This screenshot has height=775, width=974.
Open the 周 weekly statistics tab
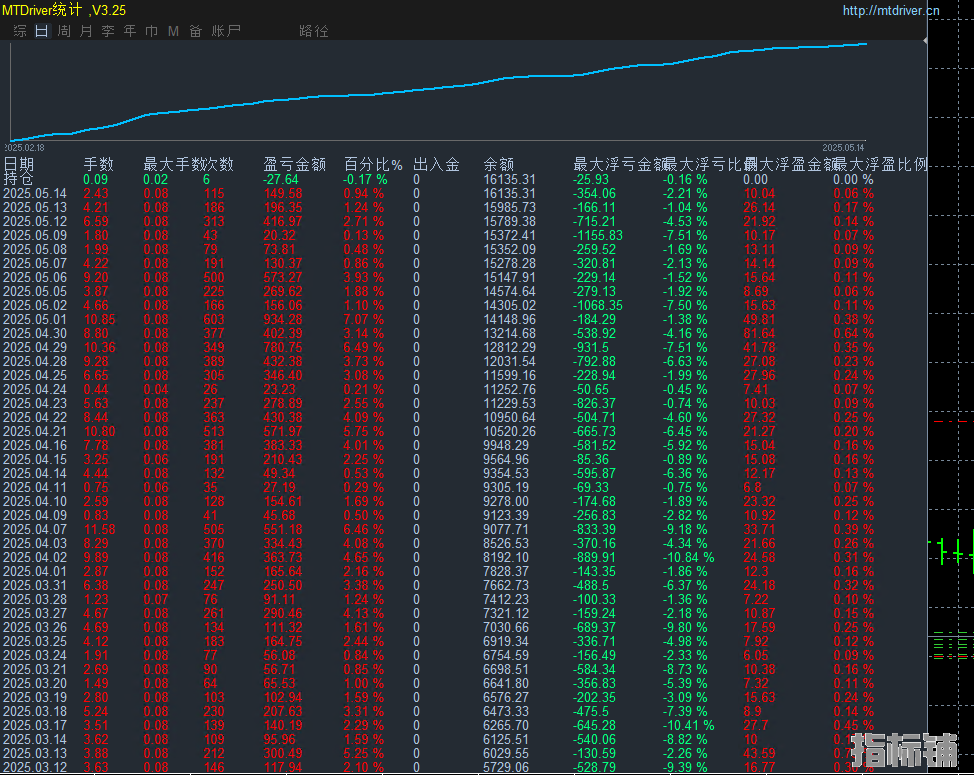click(x=64, y=30)
